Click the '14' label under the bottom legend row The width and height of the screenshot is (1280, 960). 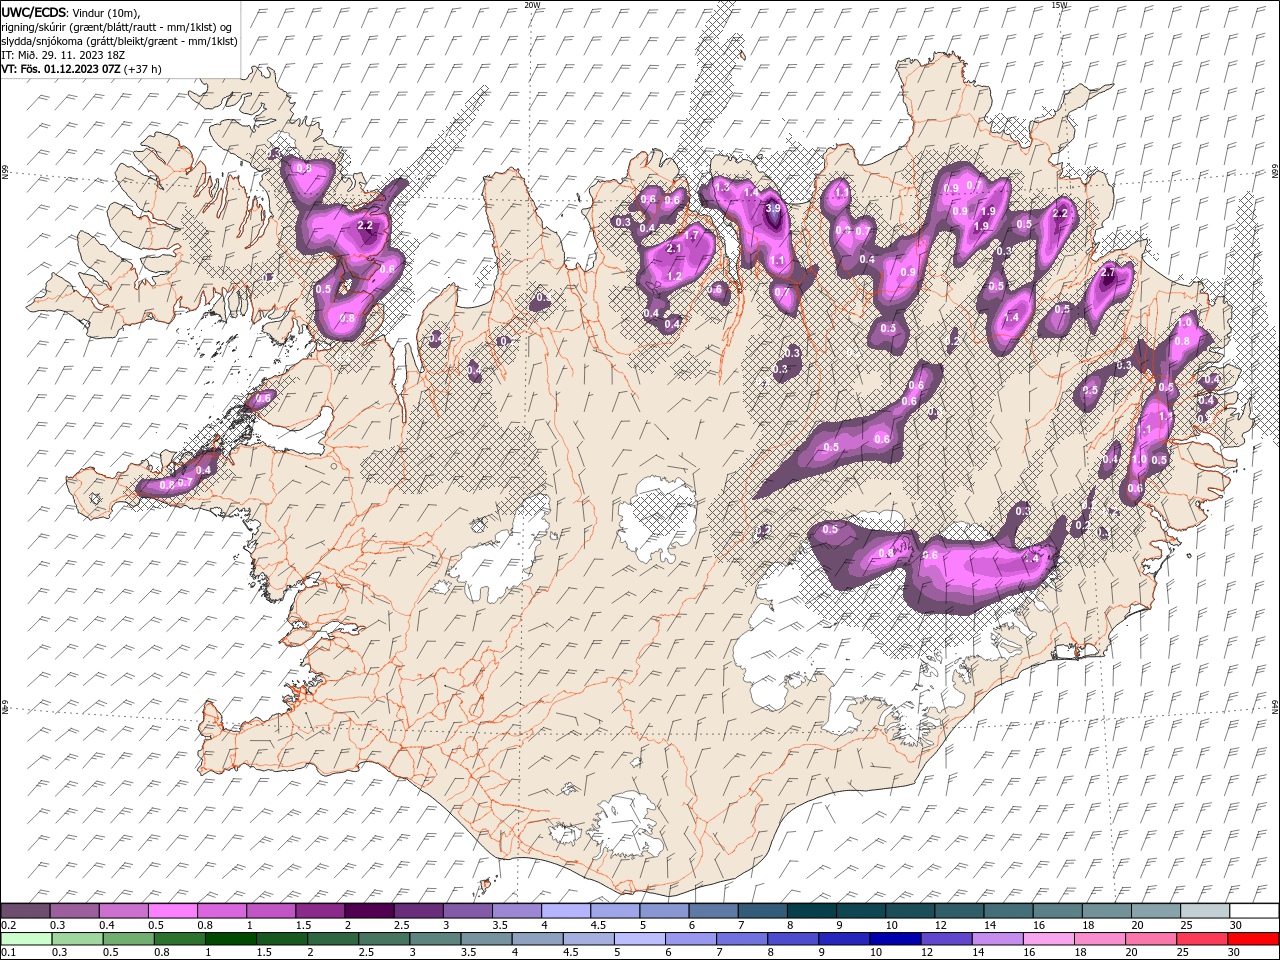(978, 952)
